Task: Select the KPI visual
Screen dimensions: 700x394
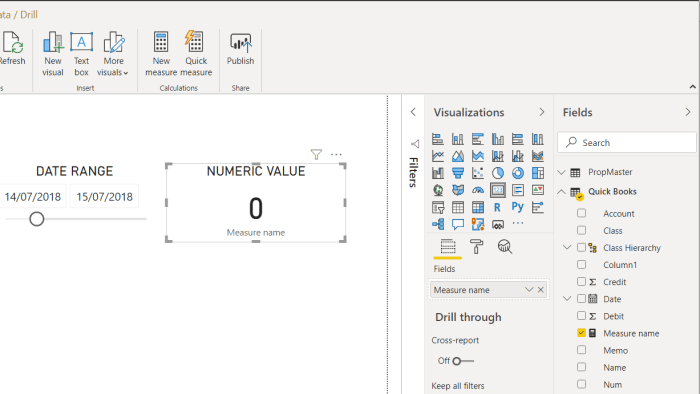Action: [538, 190]
